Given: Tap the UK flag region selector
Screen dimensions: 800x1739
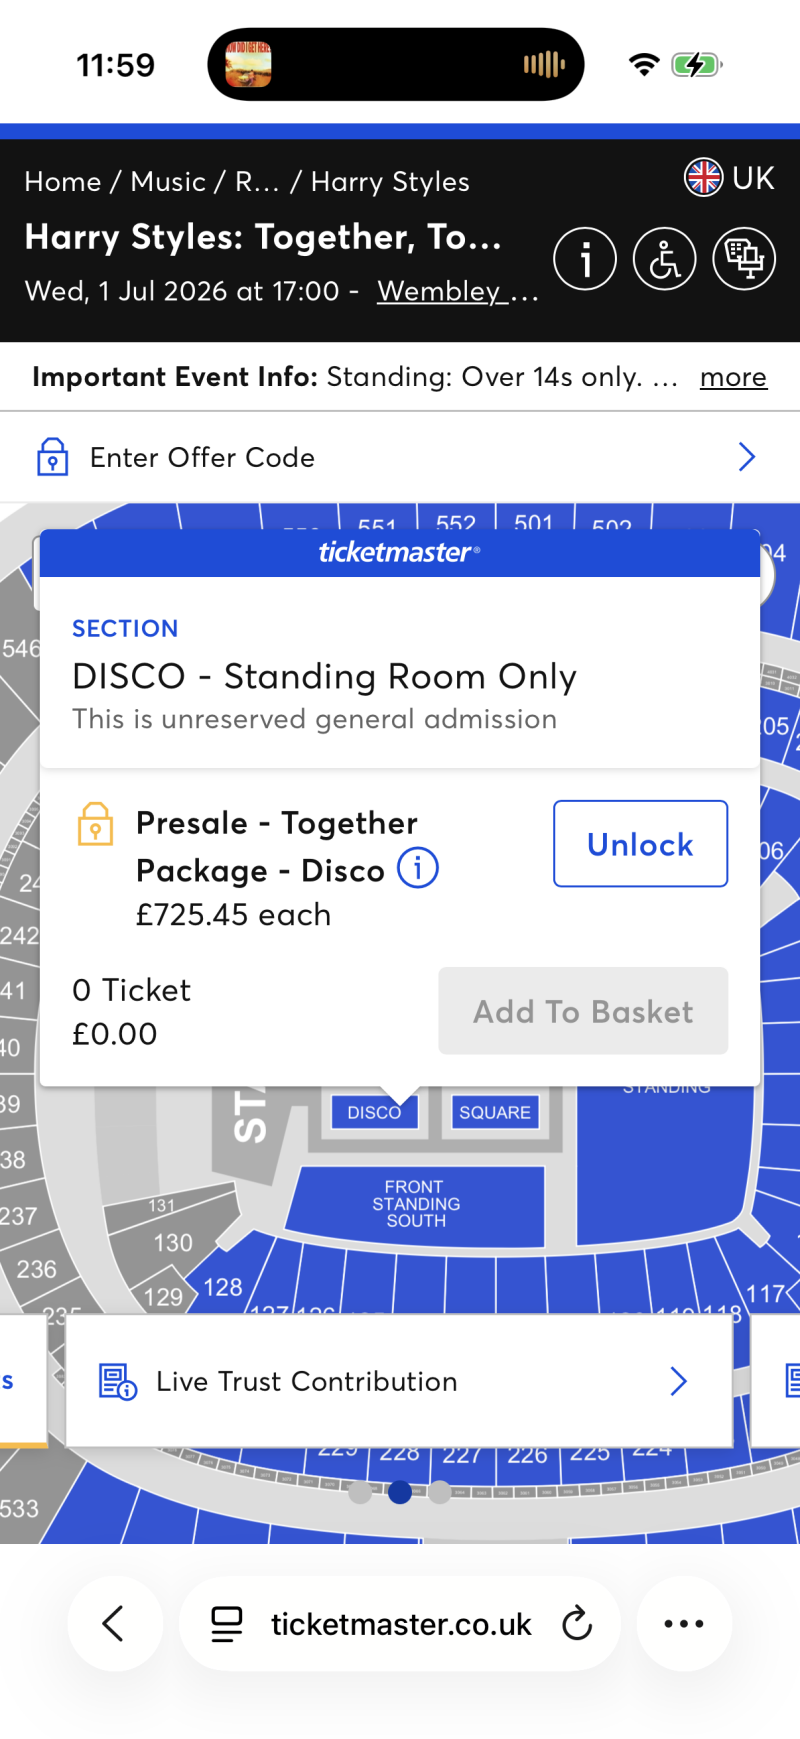Looking at the screenshot, I should (729, 178).
